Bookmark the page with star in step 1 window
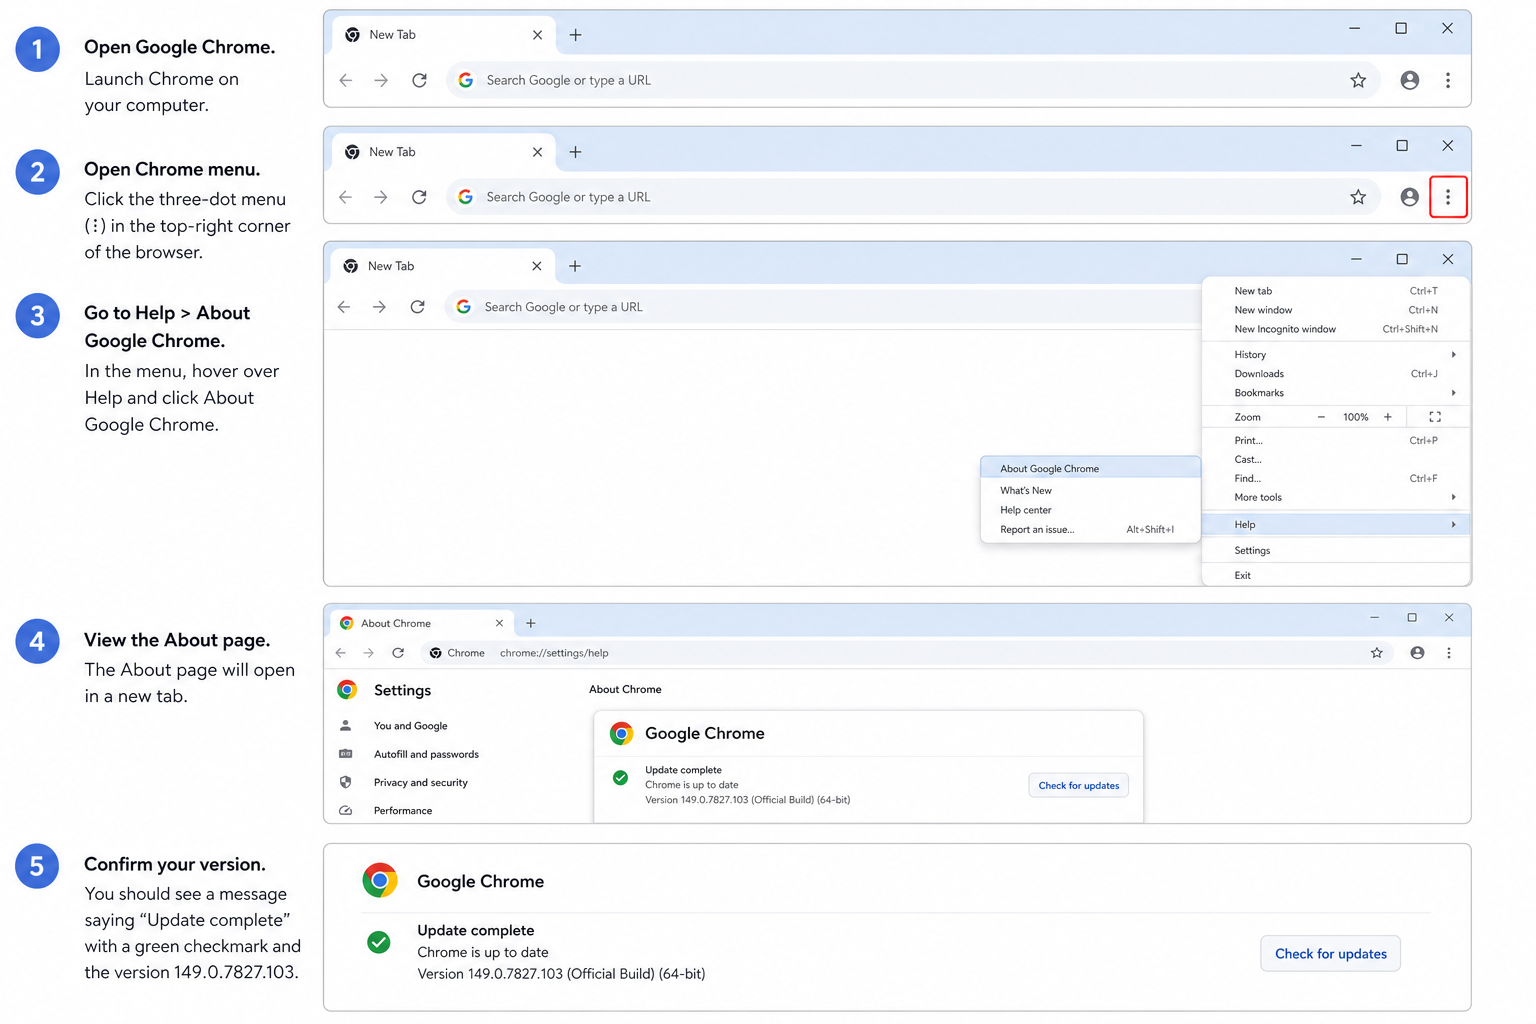1536x1024 pixels. 1358,80
